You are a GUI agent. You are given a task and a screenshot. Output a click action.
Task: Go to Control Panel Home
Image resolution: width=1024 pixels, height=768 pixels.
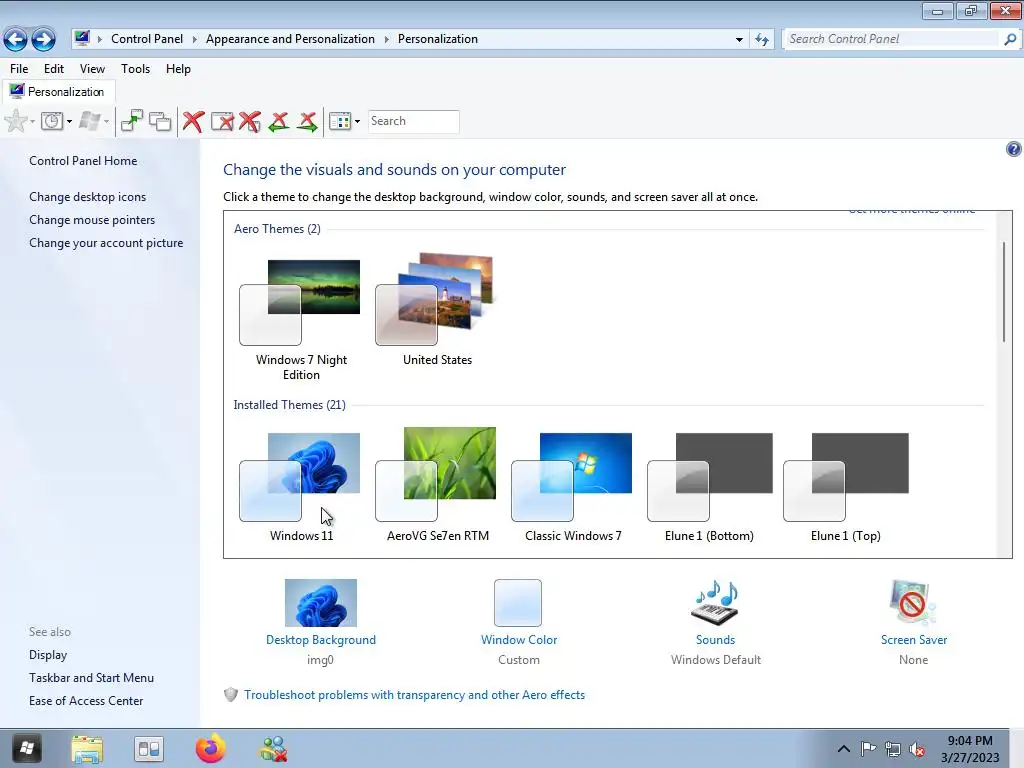[x=83, y=161]
